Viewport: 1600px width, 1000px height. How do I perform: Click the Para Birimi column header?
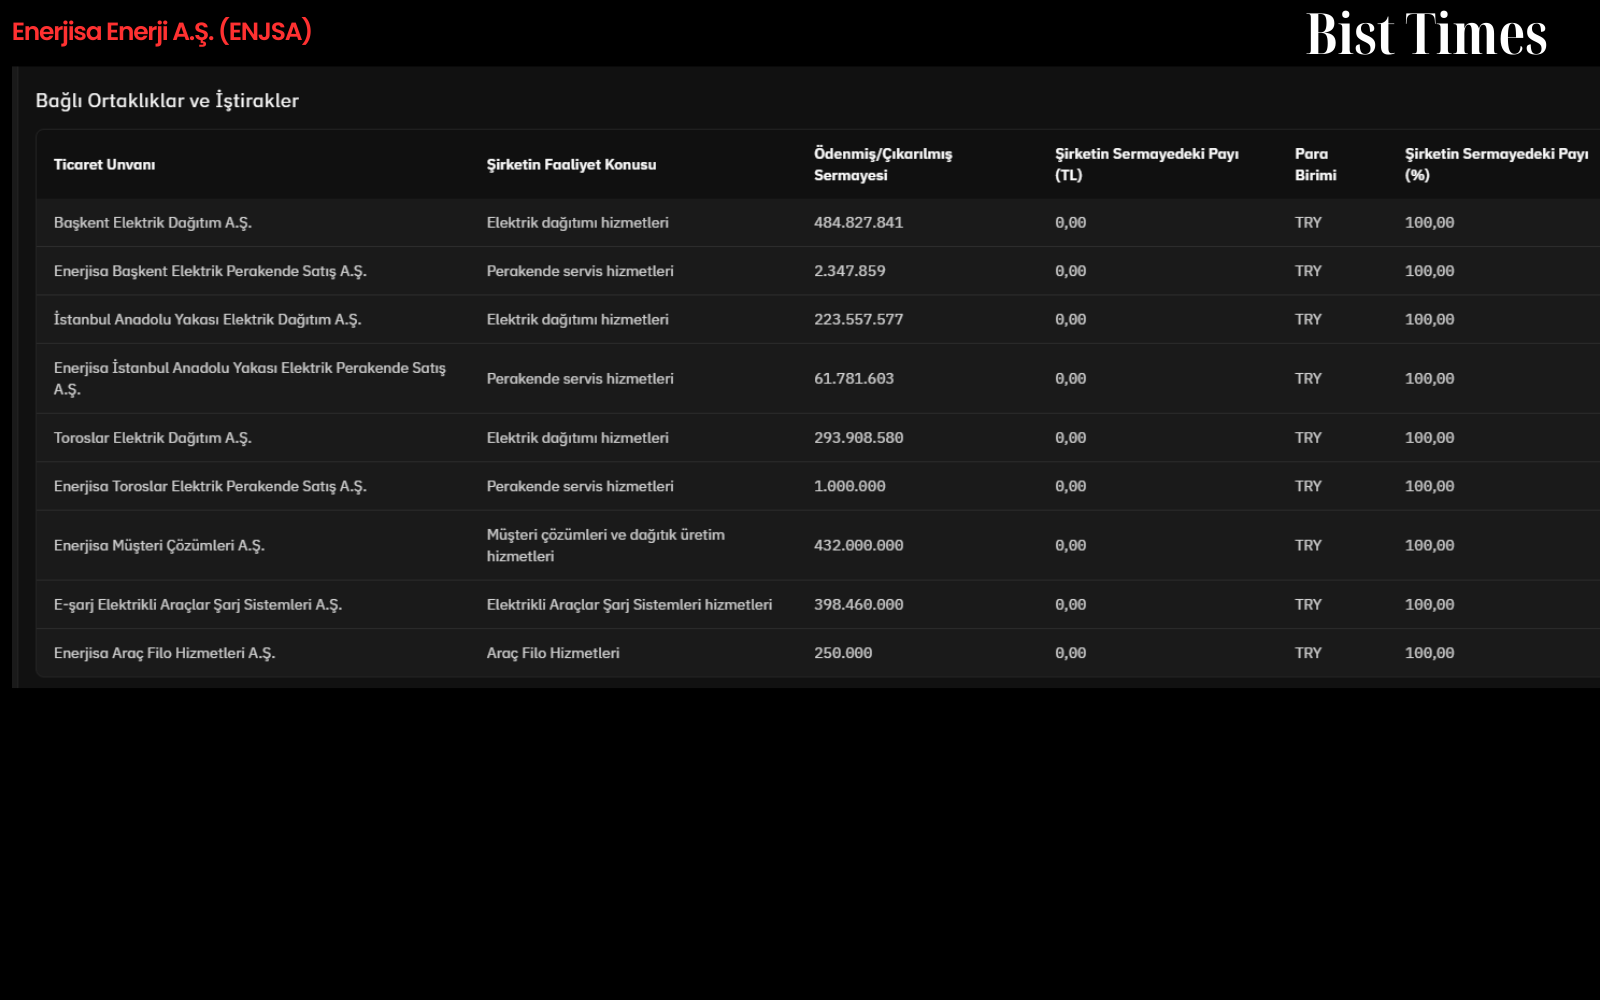pos(1315,164)
